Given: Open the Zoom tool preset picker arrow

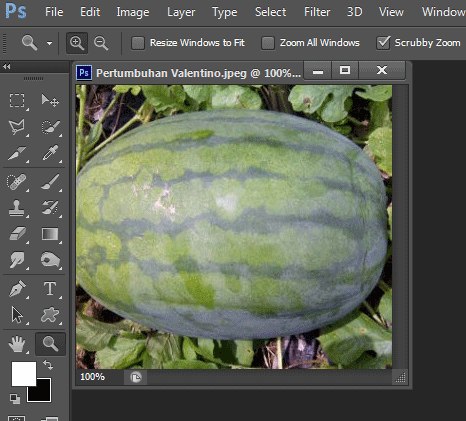Looking at the screenshot, I should 49,43.
